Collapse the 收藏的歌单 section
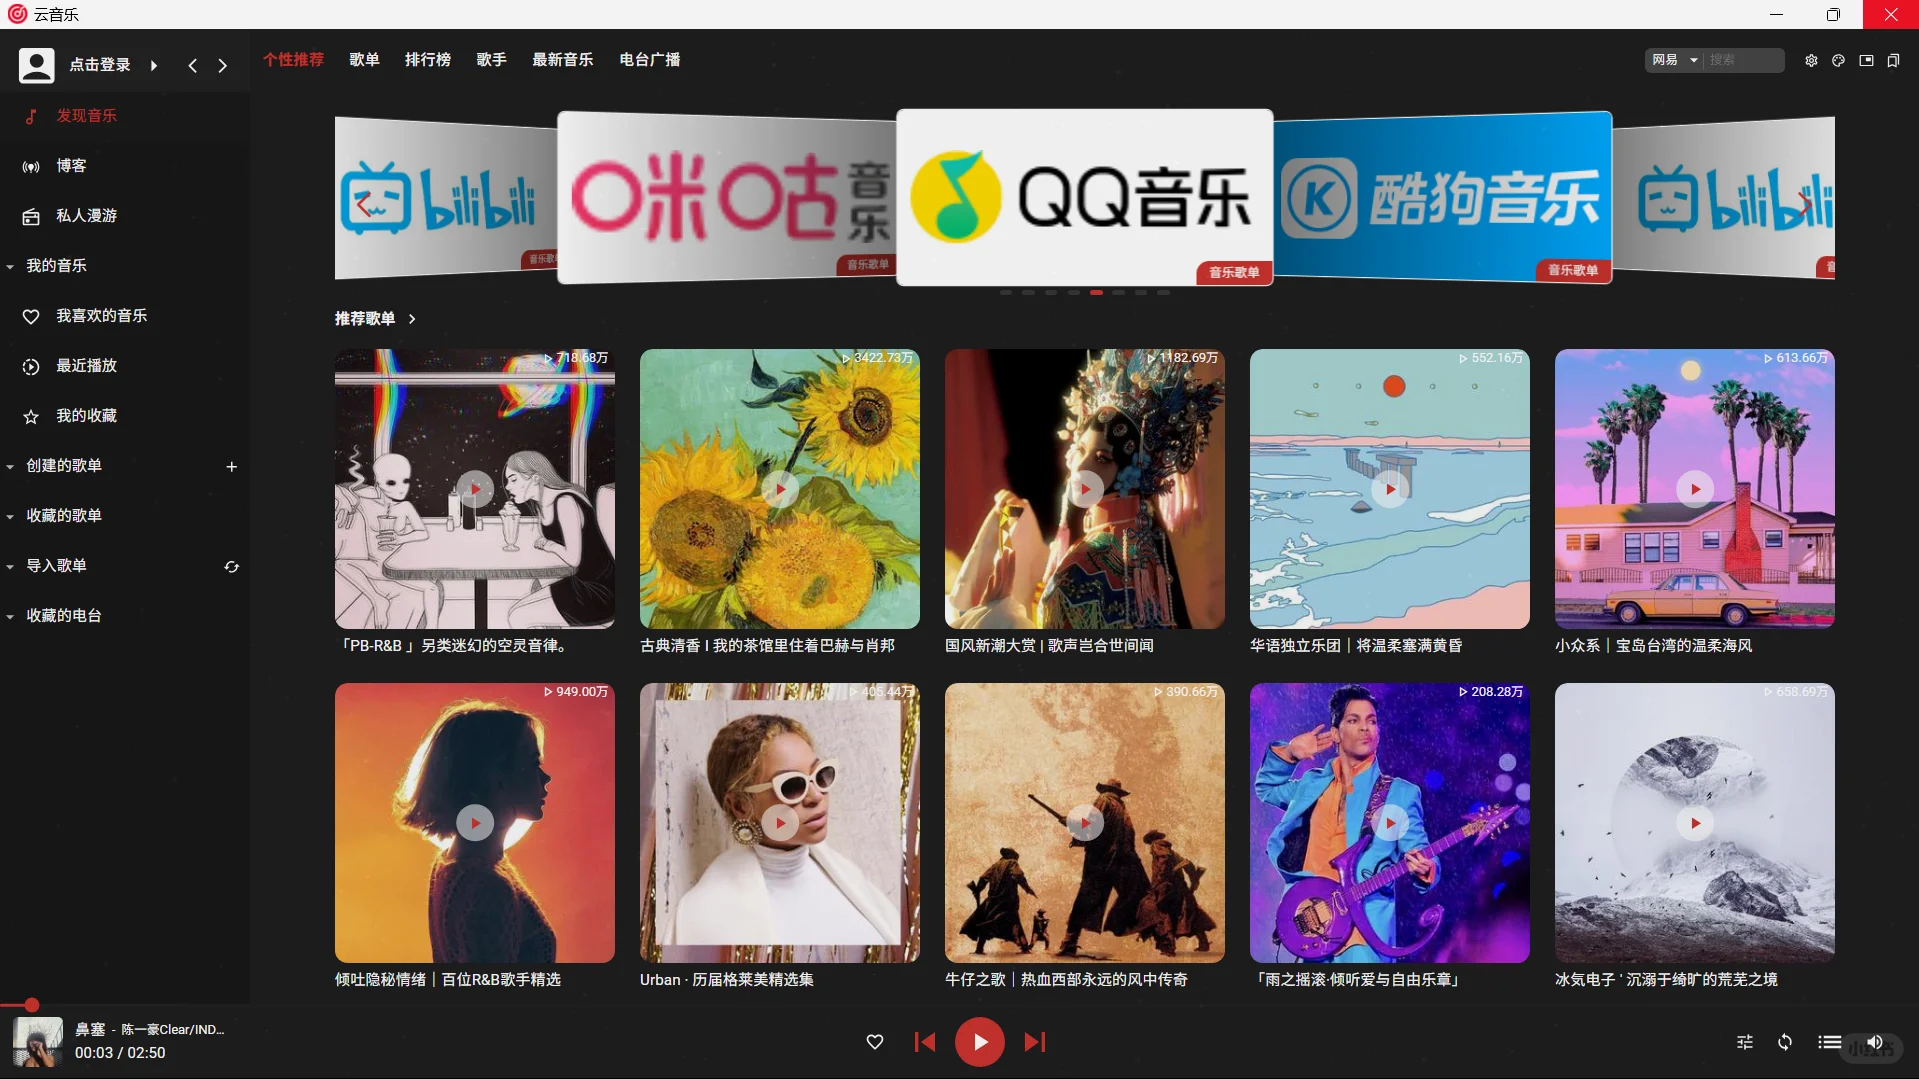Screen dimensions: 1919x1079 [10, 517]
